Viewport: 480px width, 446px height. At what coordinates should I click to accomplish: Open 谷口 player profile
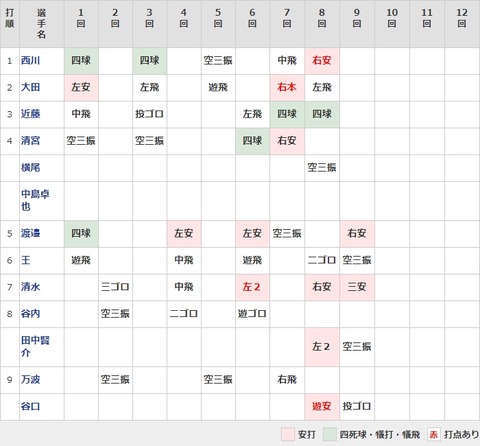point(30,406)
